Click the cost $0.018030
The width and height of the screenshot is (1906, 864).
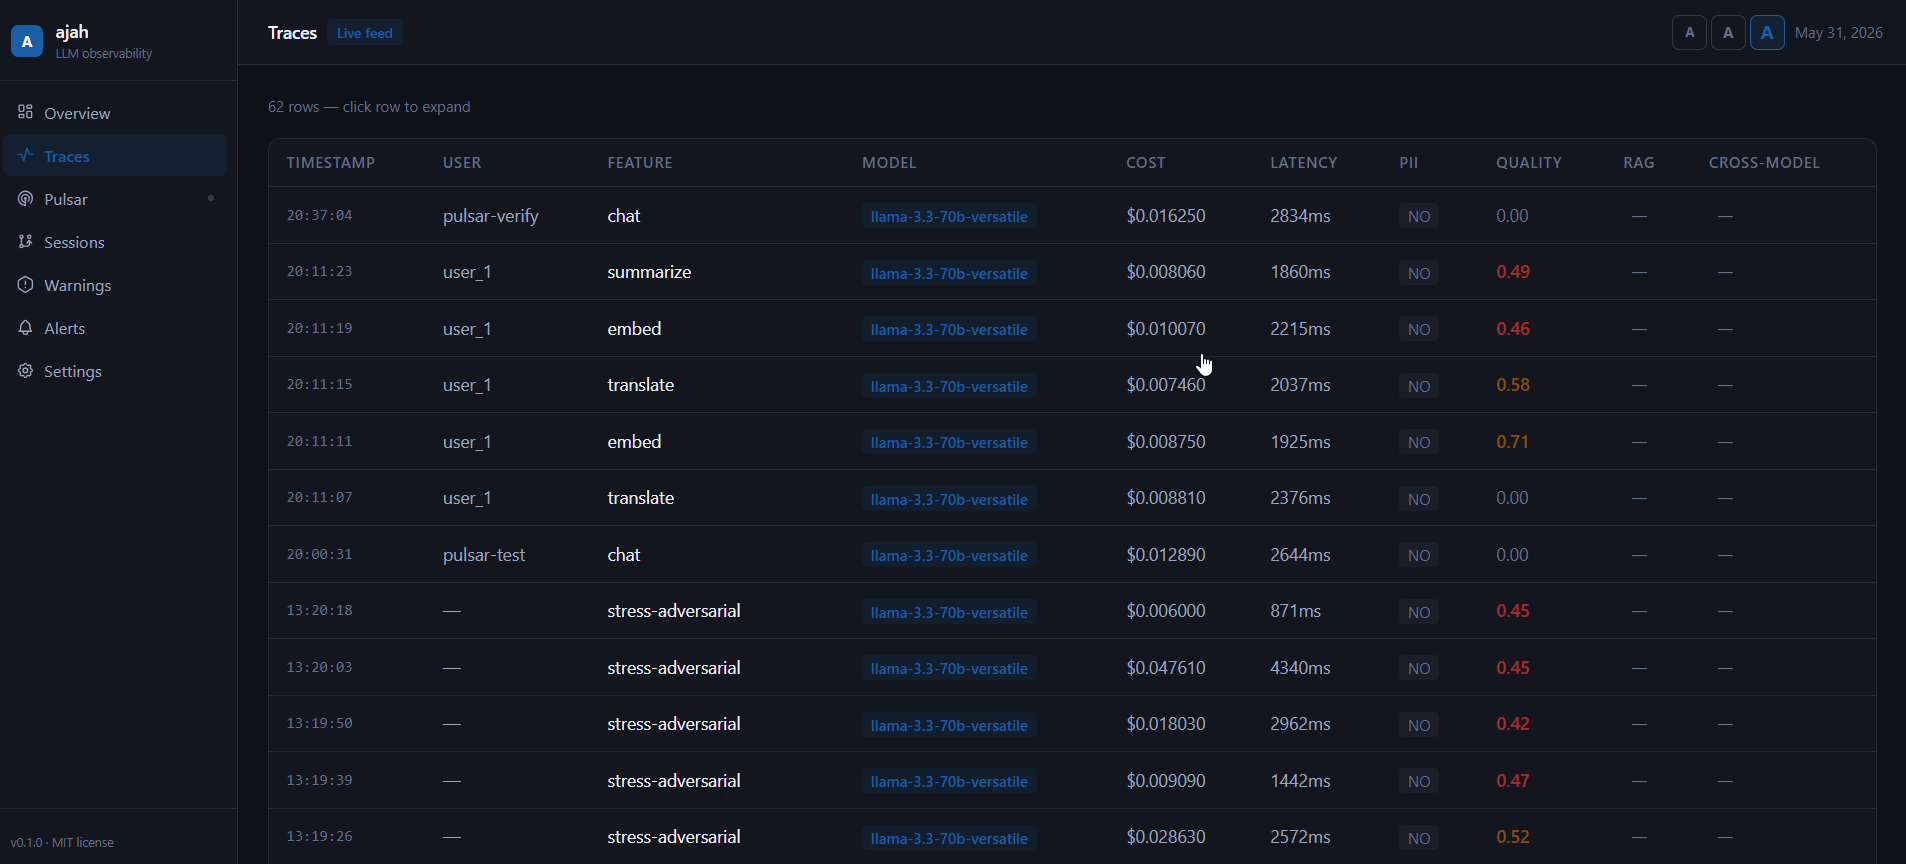pos(1166,724)
